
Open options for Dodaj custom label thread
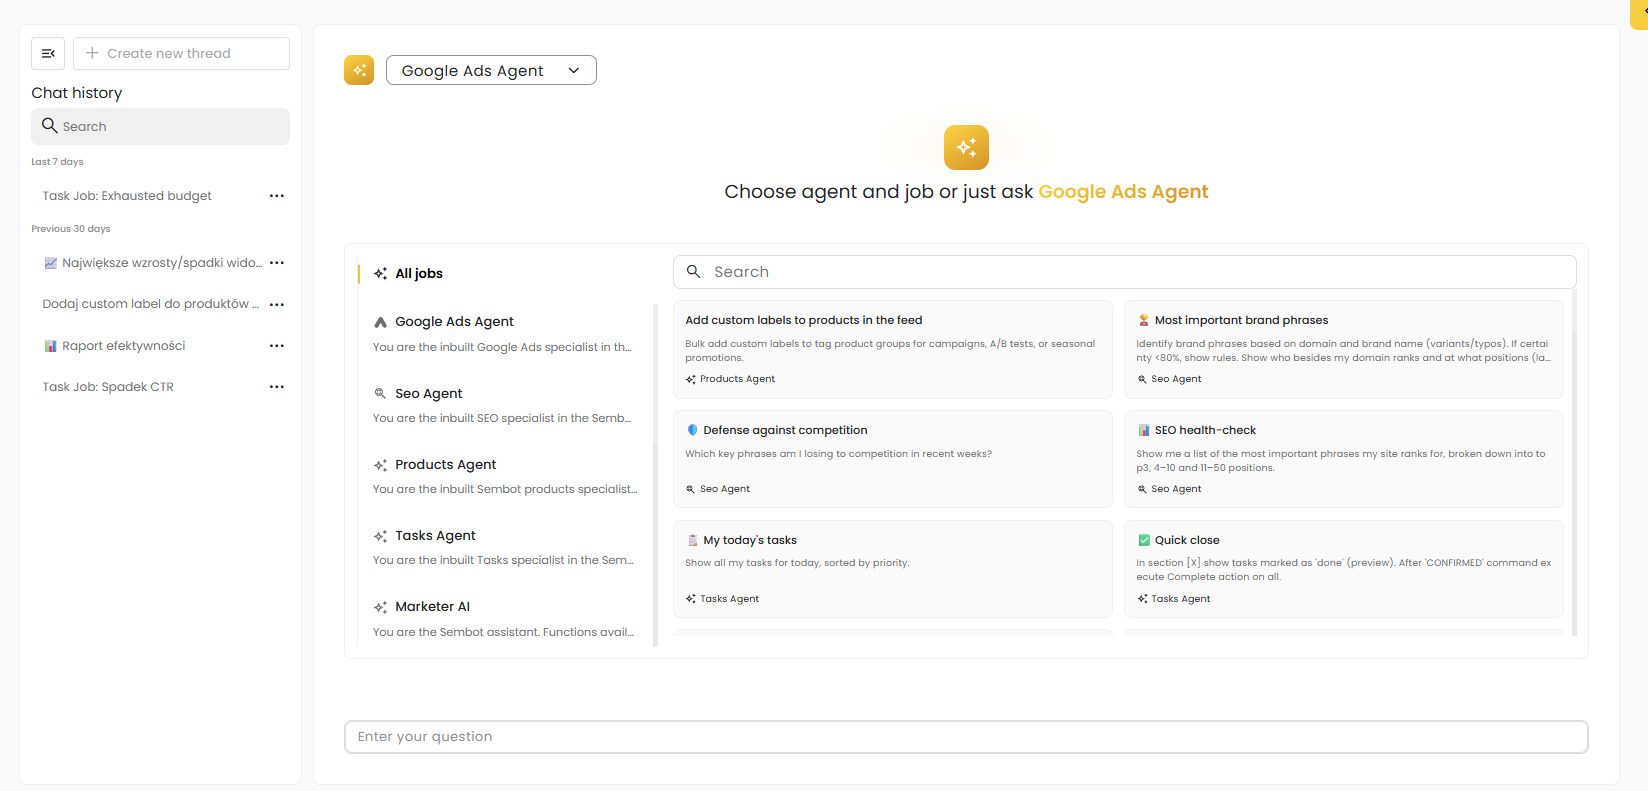pos(277,304)
